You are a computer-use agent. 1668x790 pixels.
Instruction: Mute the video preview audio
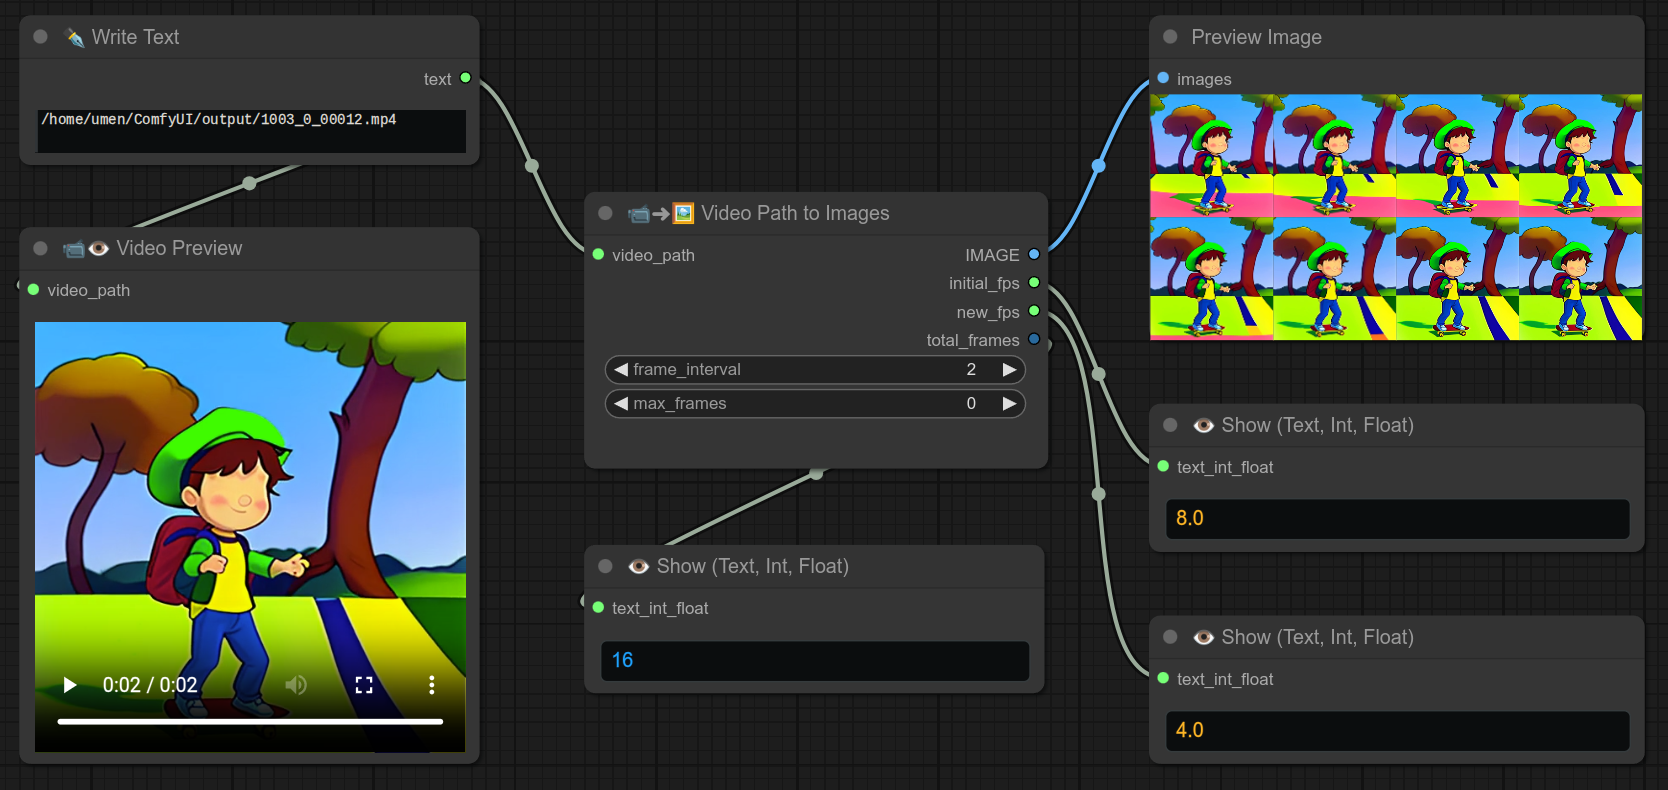tap(296, 685)
